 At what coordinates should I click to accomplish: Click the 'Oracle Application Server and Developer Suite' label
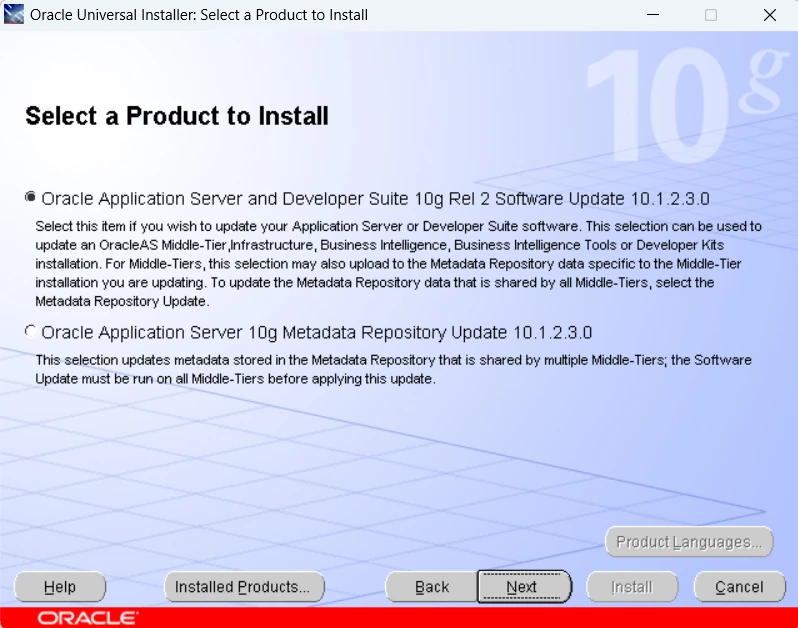(x=376, y=198)
